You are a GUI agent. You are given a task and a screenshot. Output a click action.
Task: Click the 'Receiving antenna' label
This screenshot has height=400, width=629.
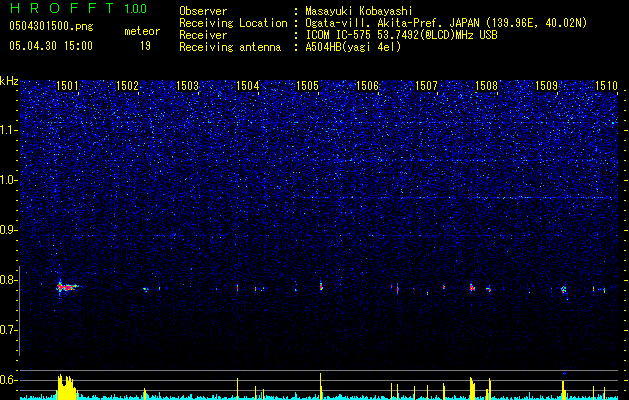point(230,47)
